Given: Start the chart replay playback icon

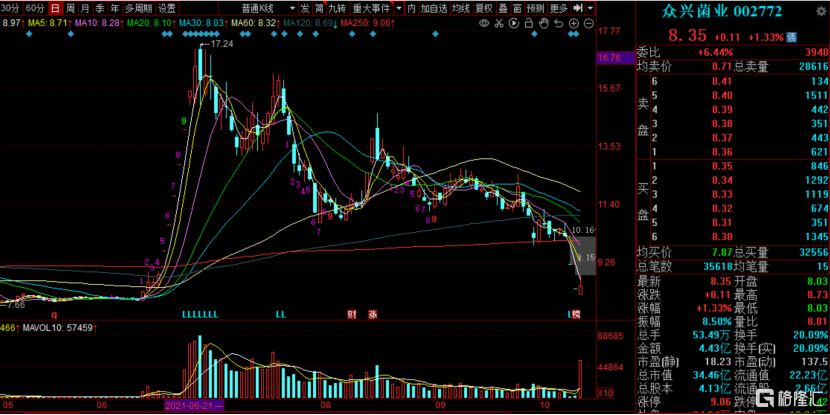Looking at the screenshot, I should [513, 23].
